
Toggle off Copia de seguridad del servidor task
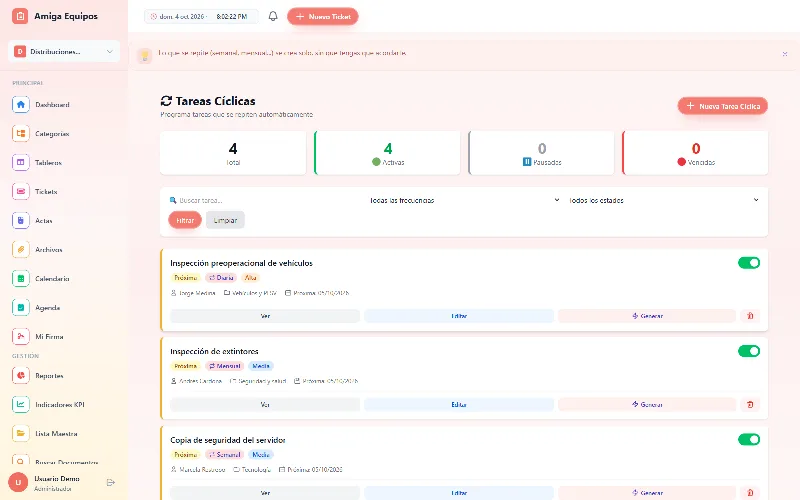pos(749,439)
